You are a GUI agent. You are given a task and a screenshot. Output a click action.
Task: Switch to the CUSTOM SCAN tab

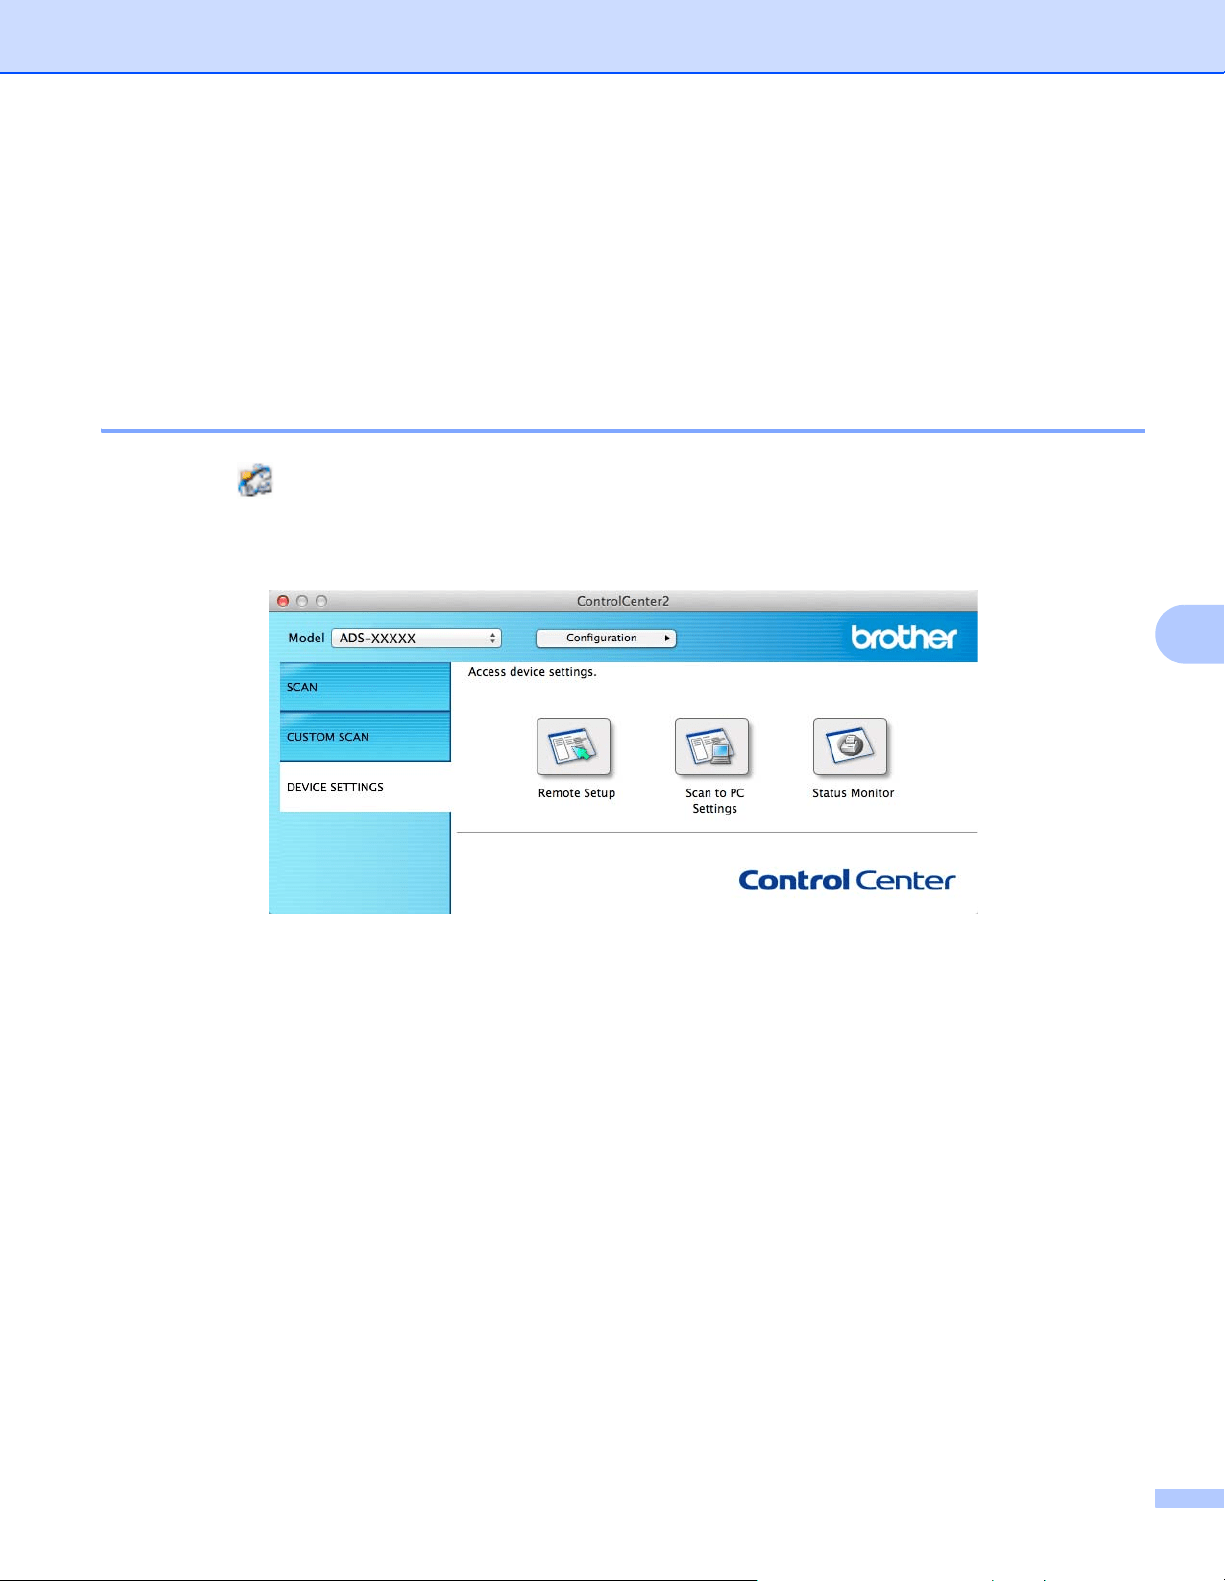click(365, 737)
